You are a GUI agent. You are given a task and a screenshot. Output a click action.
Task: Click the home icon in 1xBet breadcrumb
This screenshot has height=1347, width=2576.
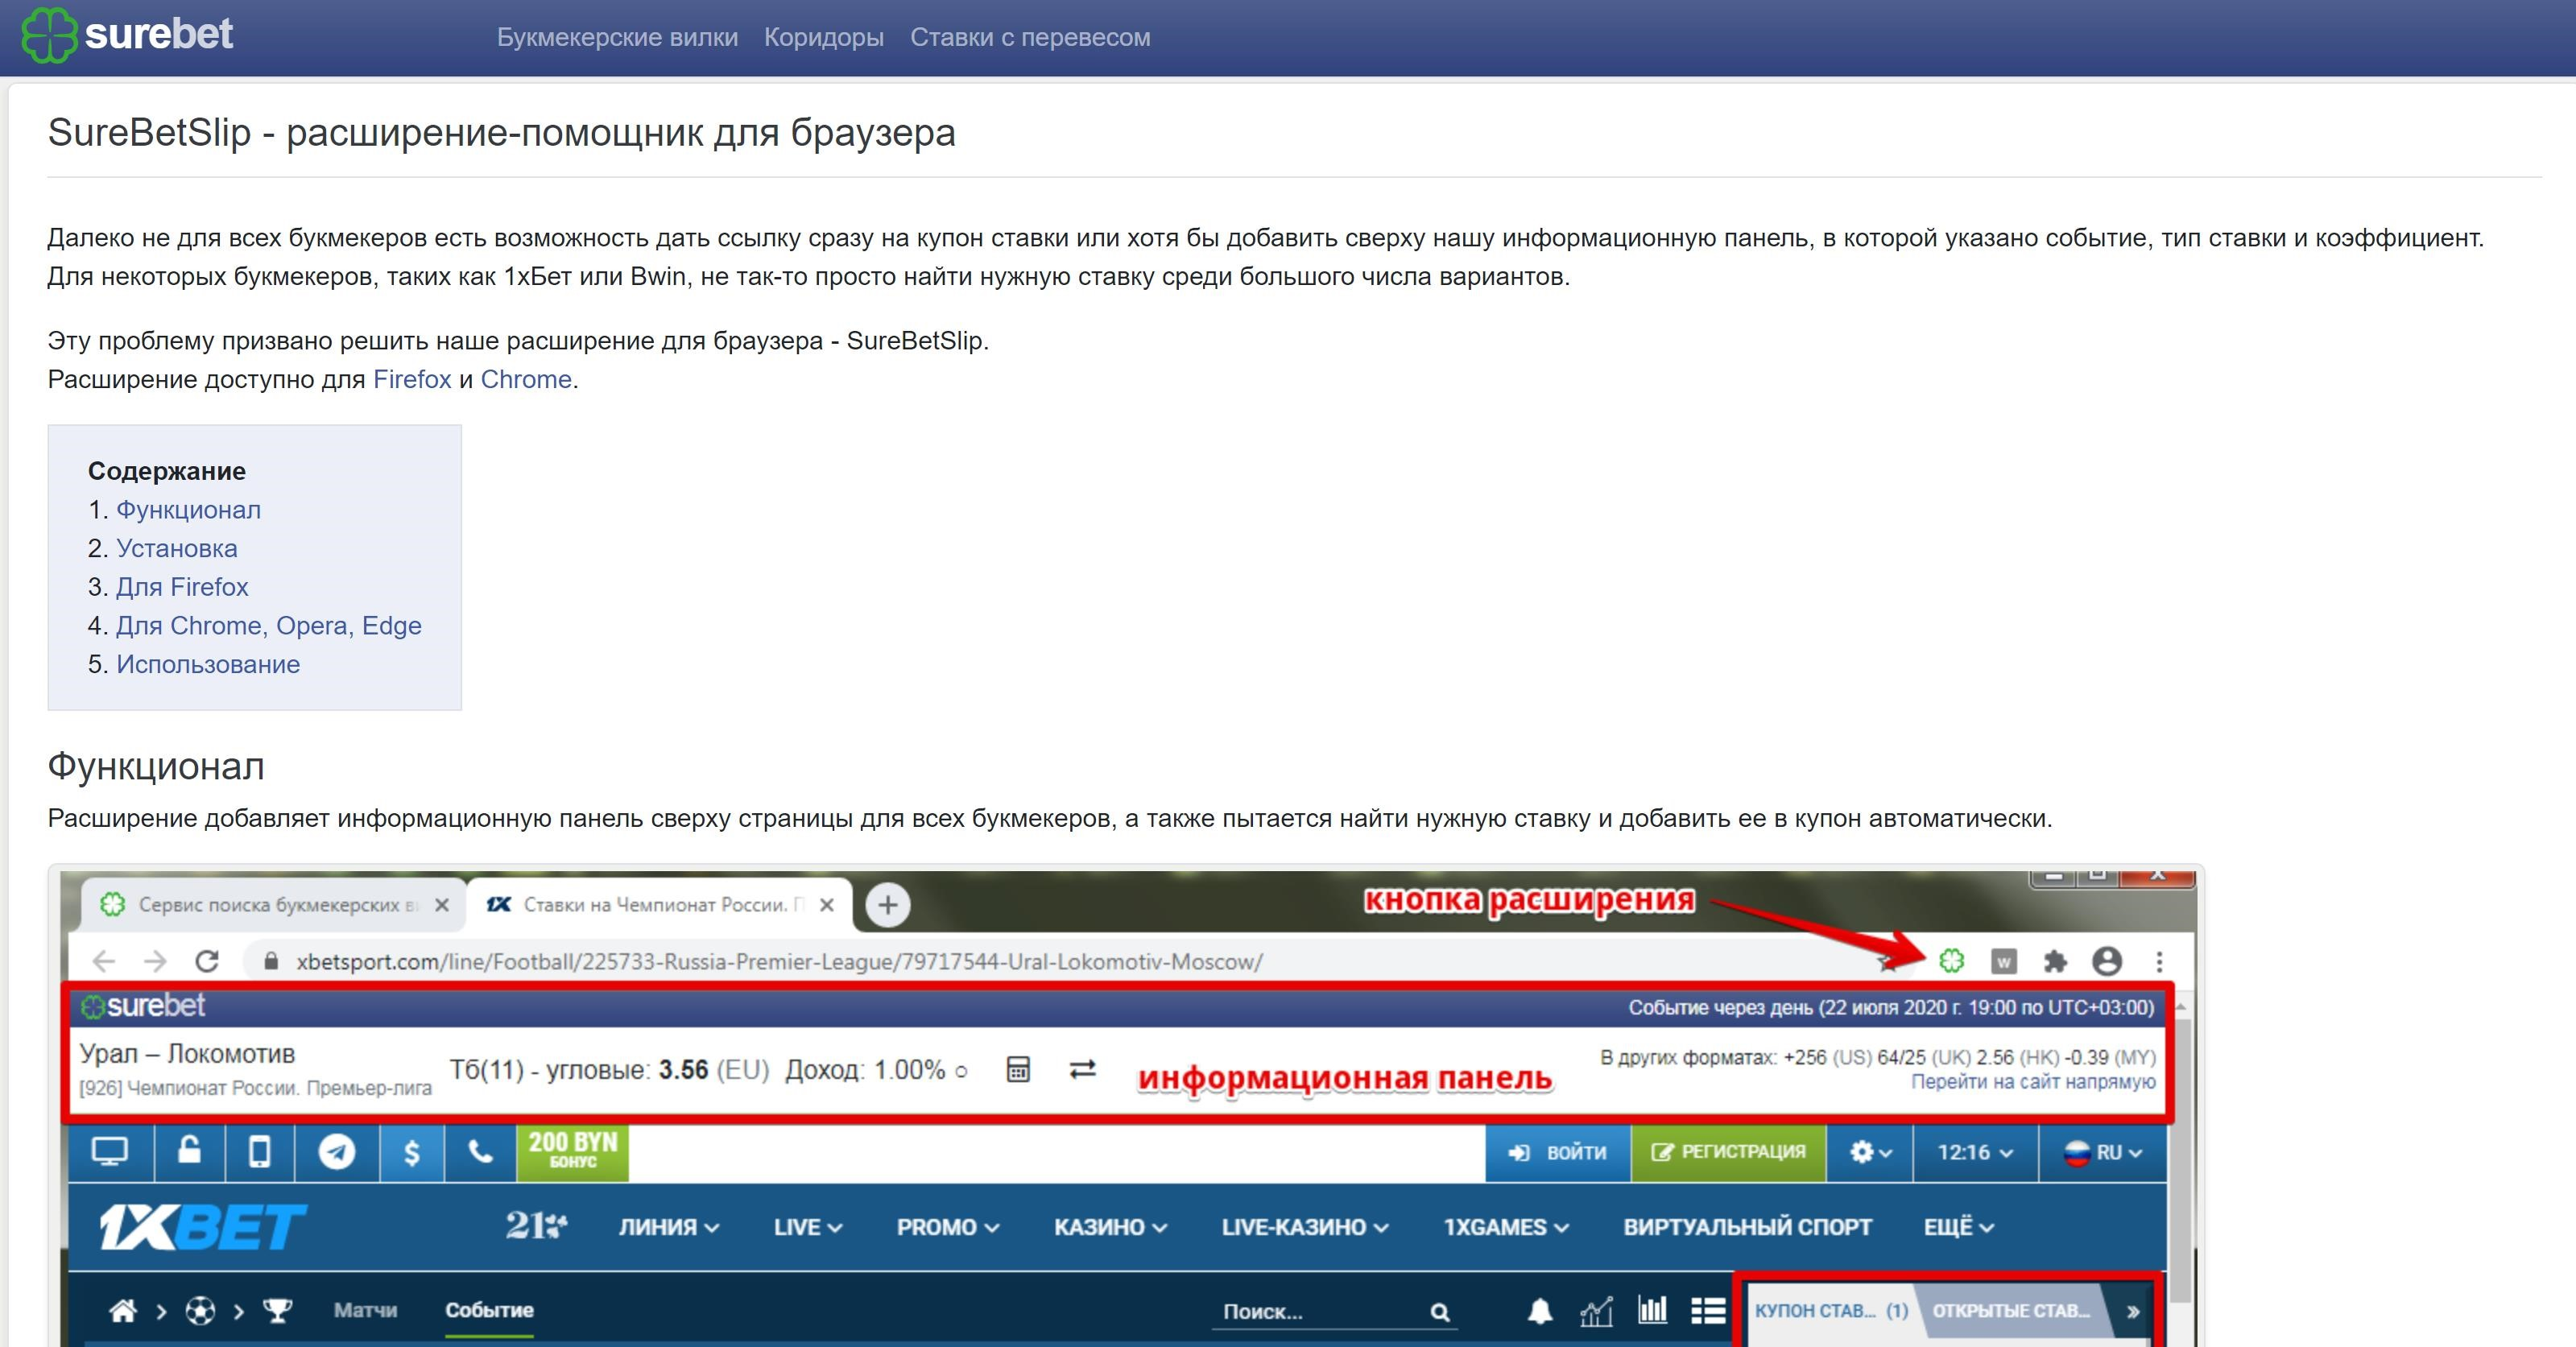122,1310
